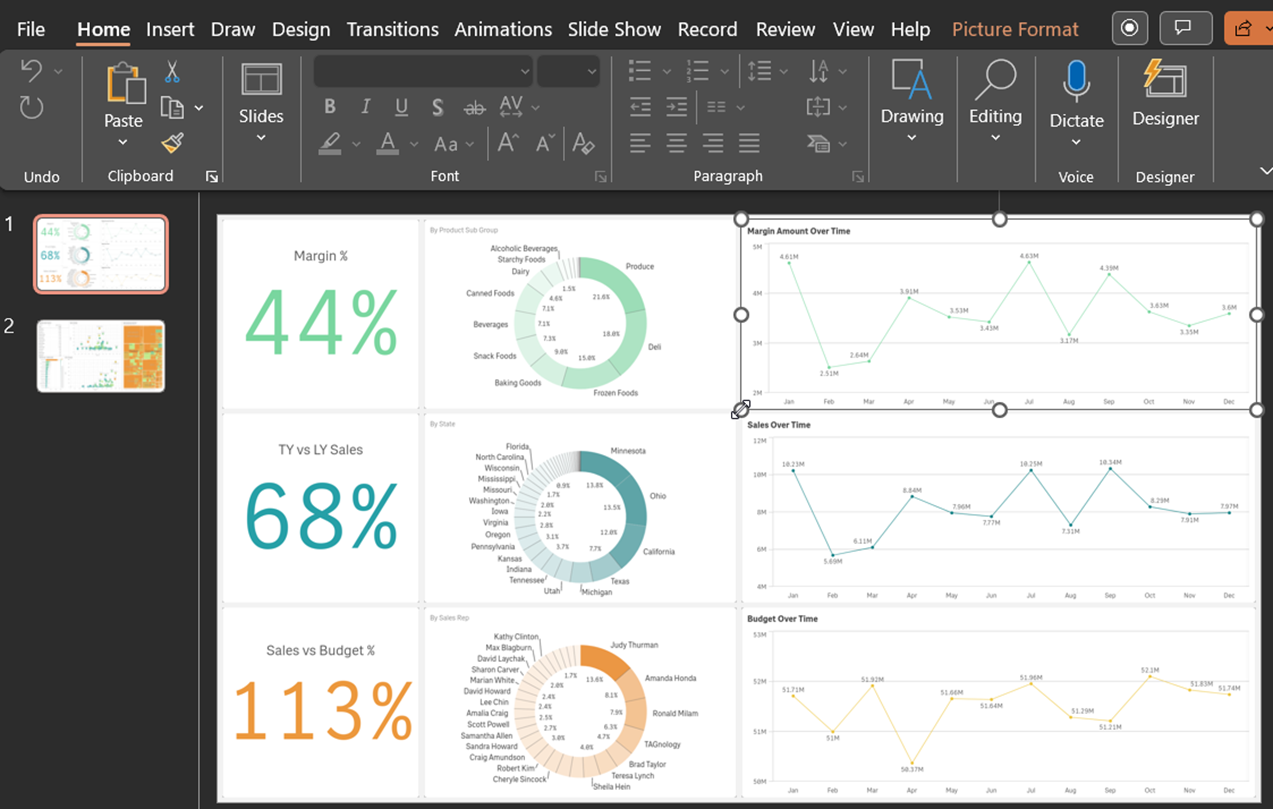Click the Redo icon
The image size is (1273, 809).
click(32, 107)
